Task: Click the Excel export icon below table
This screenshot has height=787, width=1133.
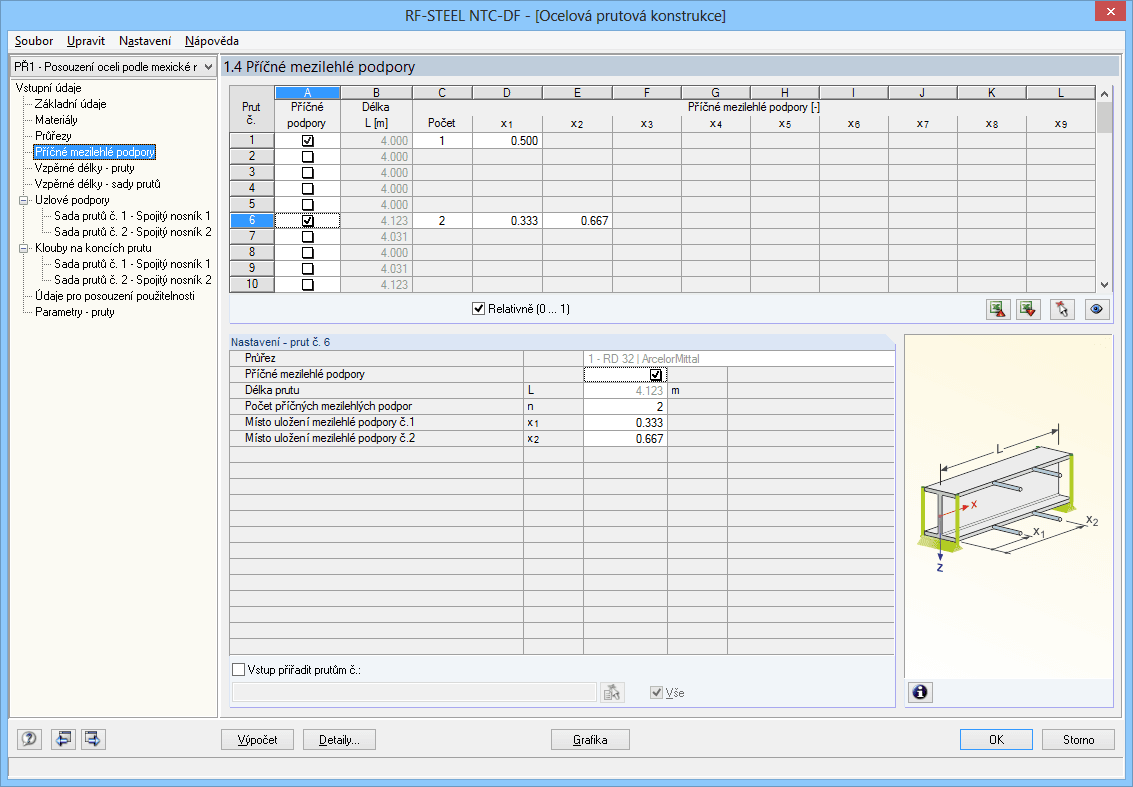Action: 999,309
